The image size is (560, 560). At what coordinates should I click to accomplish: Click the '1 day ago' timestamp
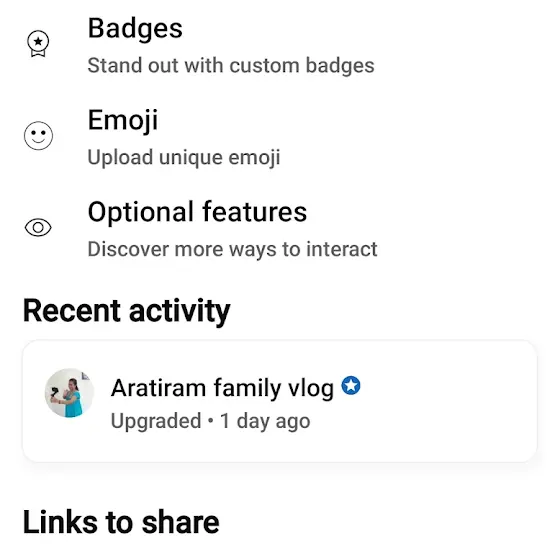(265, 421)
